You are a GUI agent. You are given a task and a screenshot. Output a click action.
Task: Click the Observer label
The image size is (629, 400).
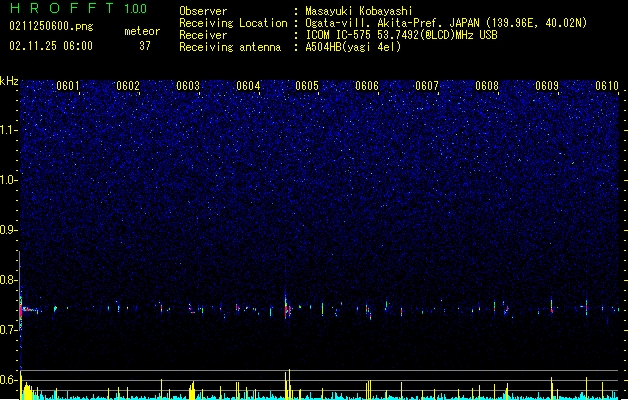[203, 11]
